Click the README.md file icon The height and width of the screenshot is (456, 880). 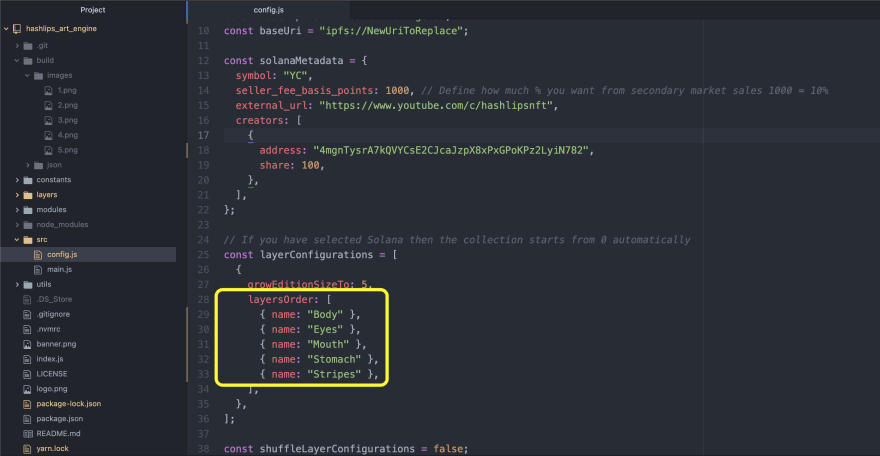(27, 434)
